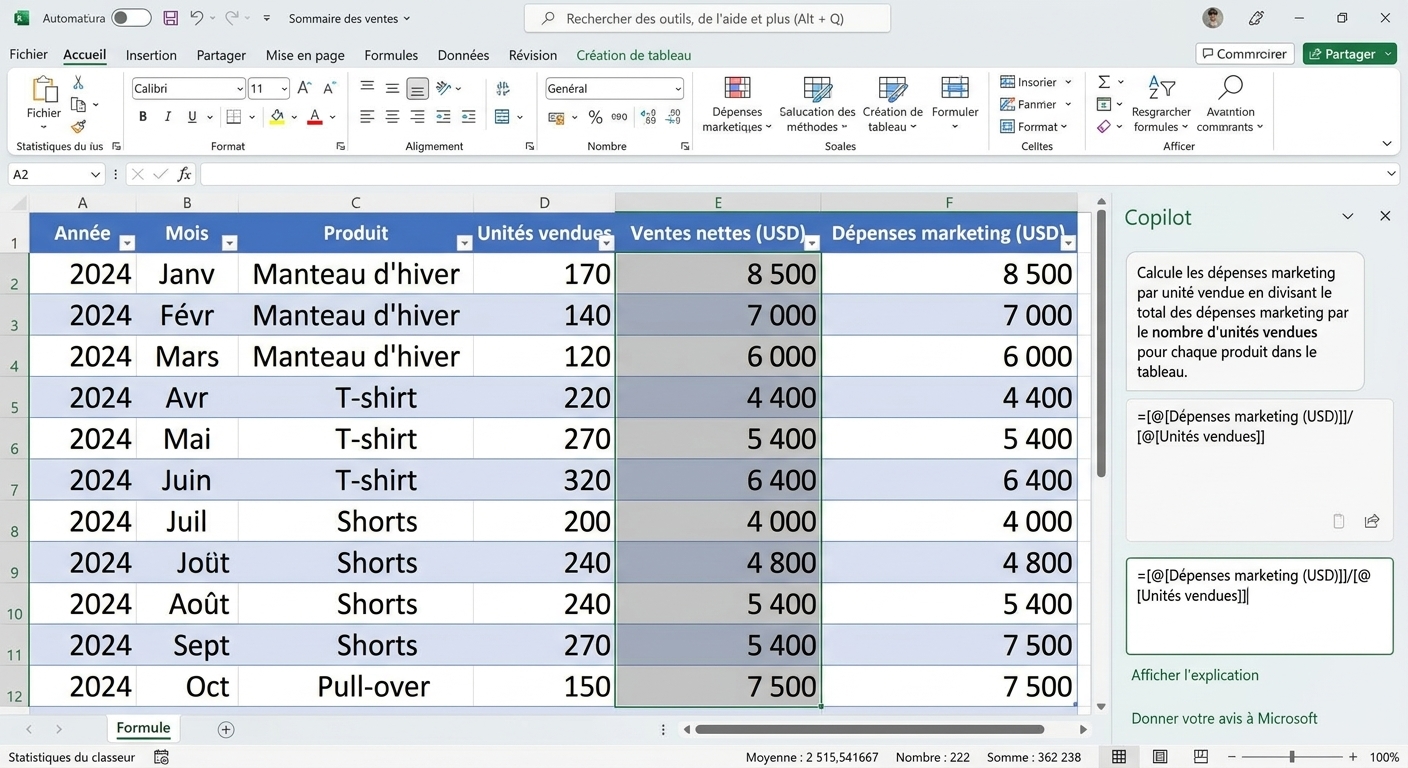This screenshot has height=768, width=1408.
Task: Open the Formules ribbon tab
Action: [x=391, y=55]
